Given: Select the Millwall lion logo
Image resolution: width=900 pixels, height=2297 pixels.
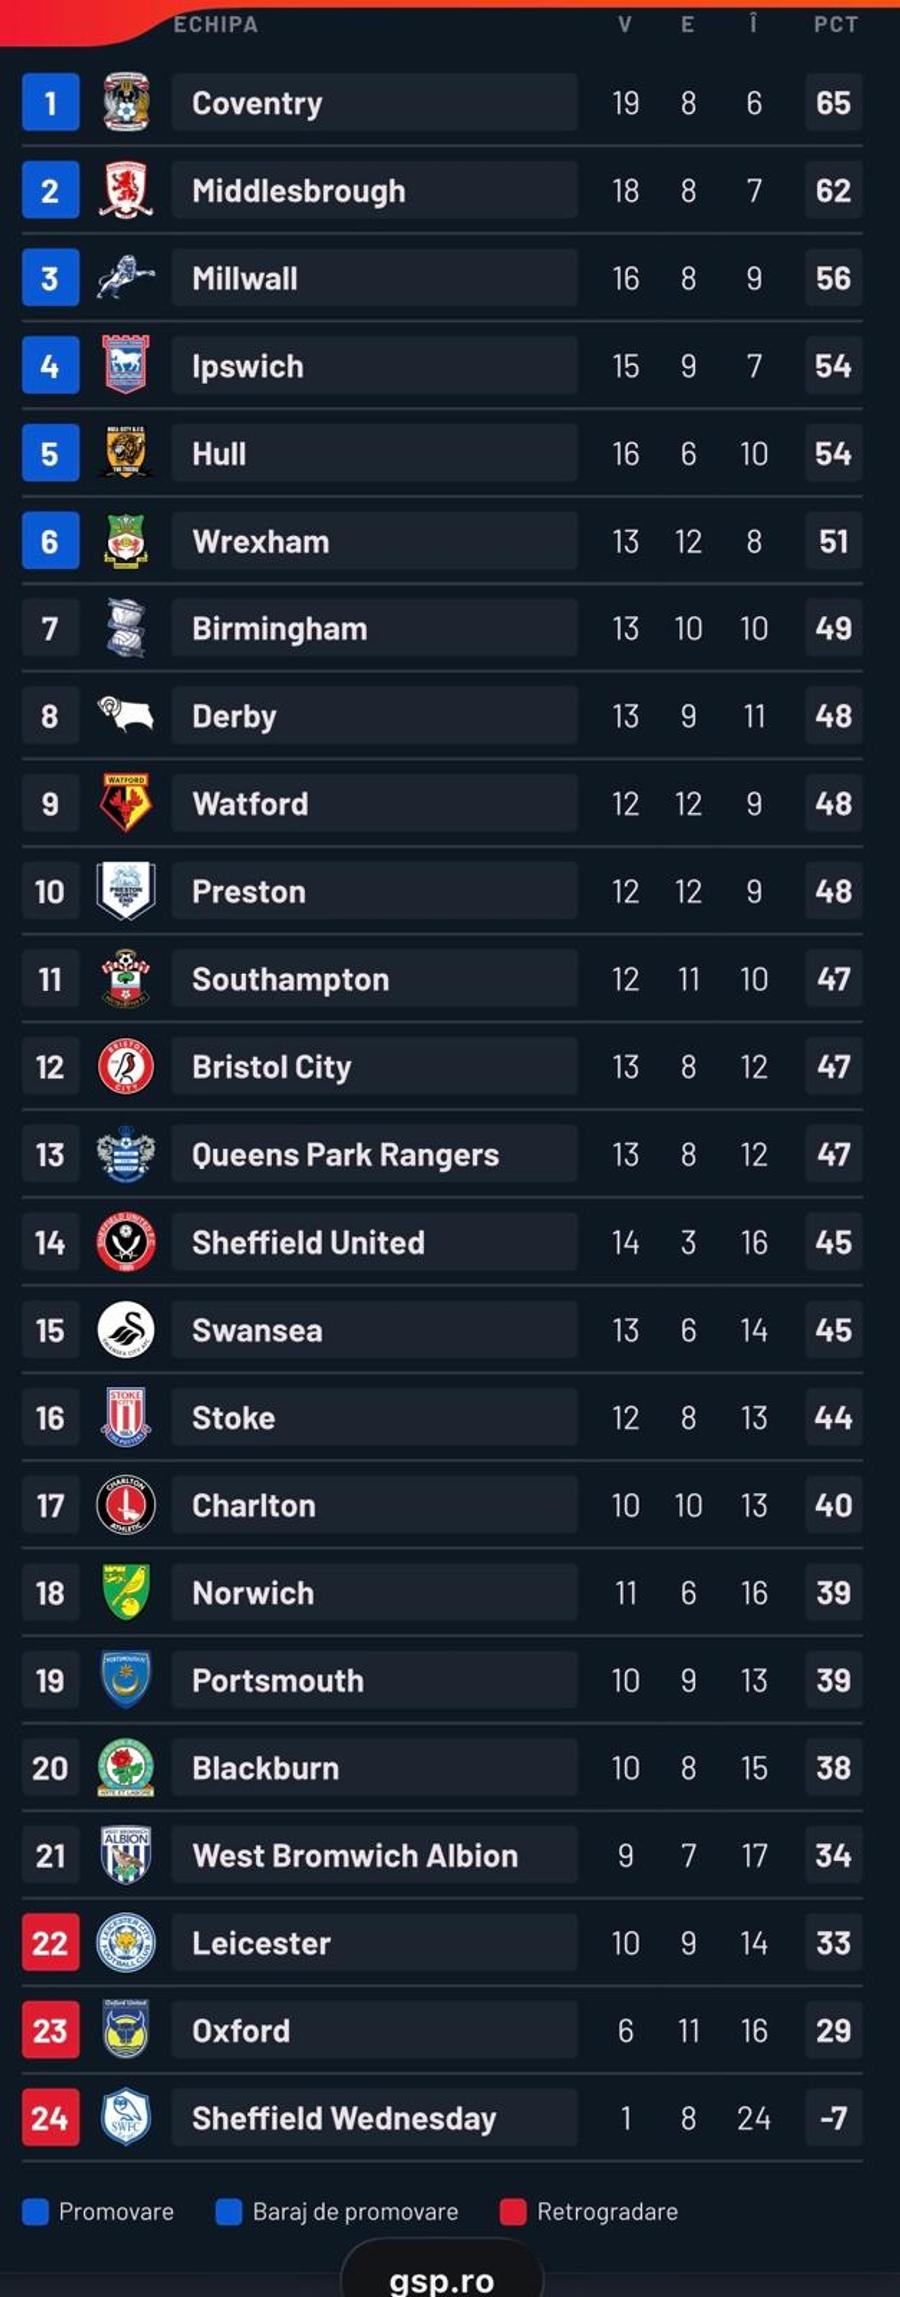Looking at the screenshot, I should (126, 277).
